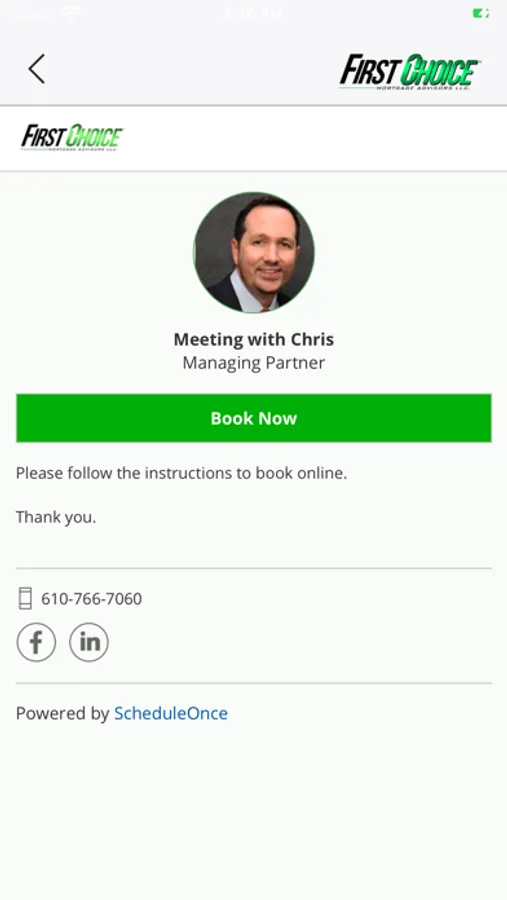The height and width of the screenshot is (900, 507).
Task: Tap the battery status icon
Action: coord(481,13)
